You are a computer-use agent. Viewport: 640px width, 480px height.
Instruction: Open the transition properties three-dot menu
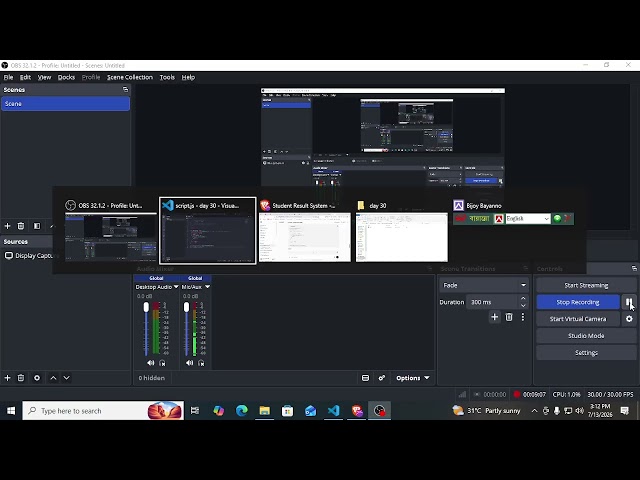coord(523,317)
